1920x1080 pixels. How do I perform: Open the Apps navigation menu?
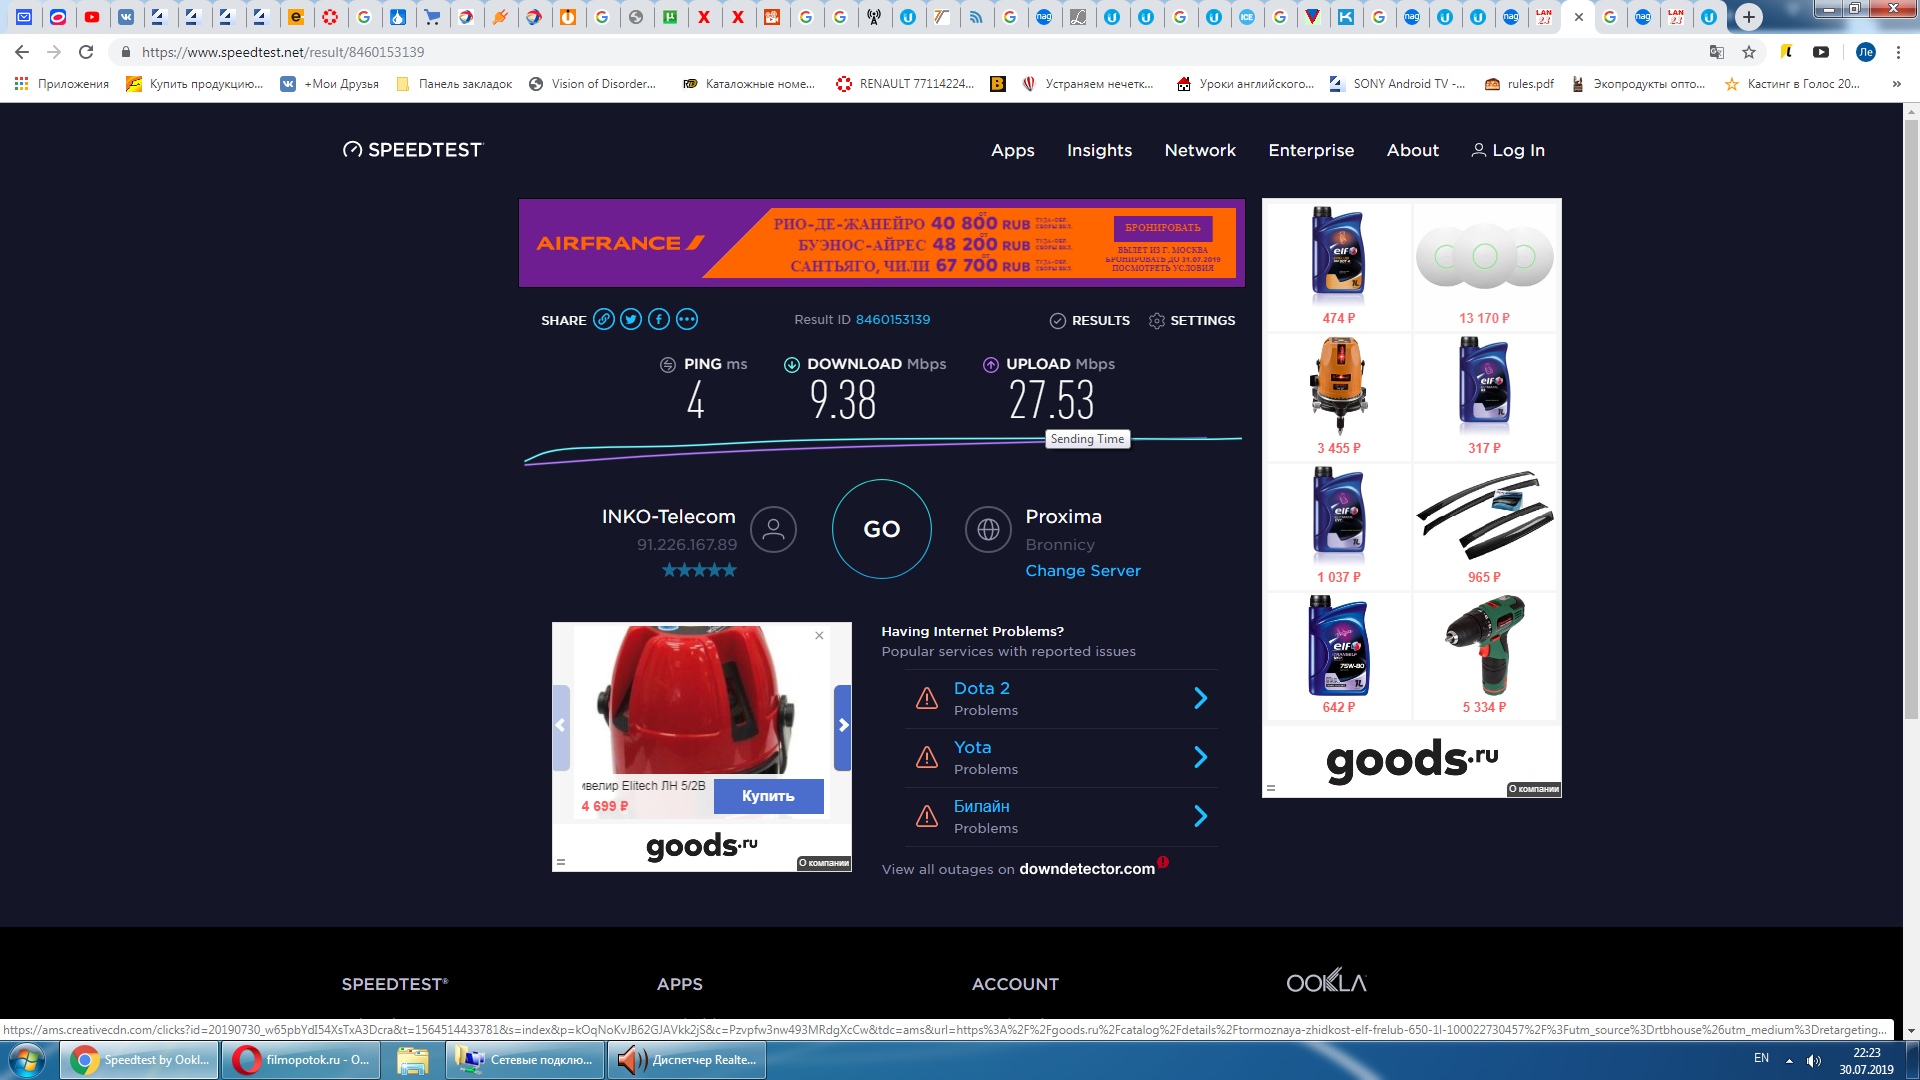tap(1013, 150)
